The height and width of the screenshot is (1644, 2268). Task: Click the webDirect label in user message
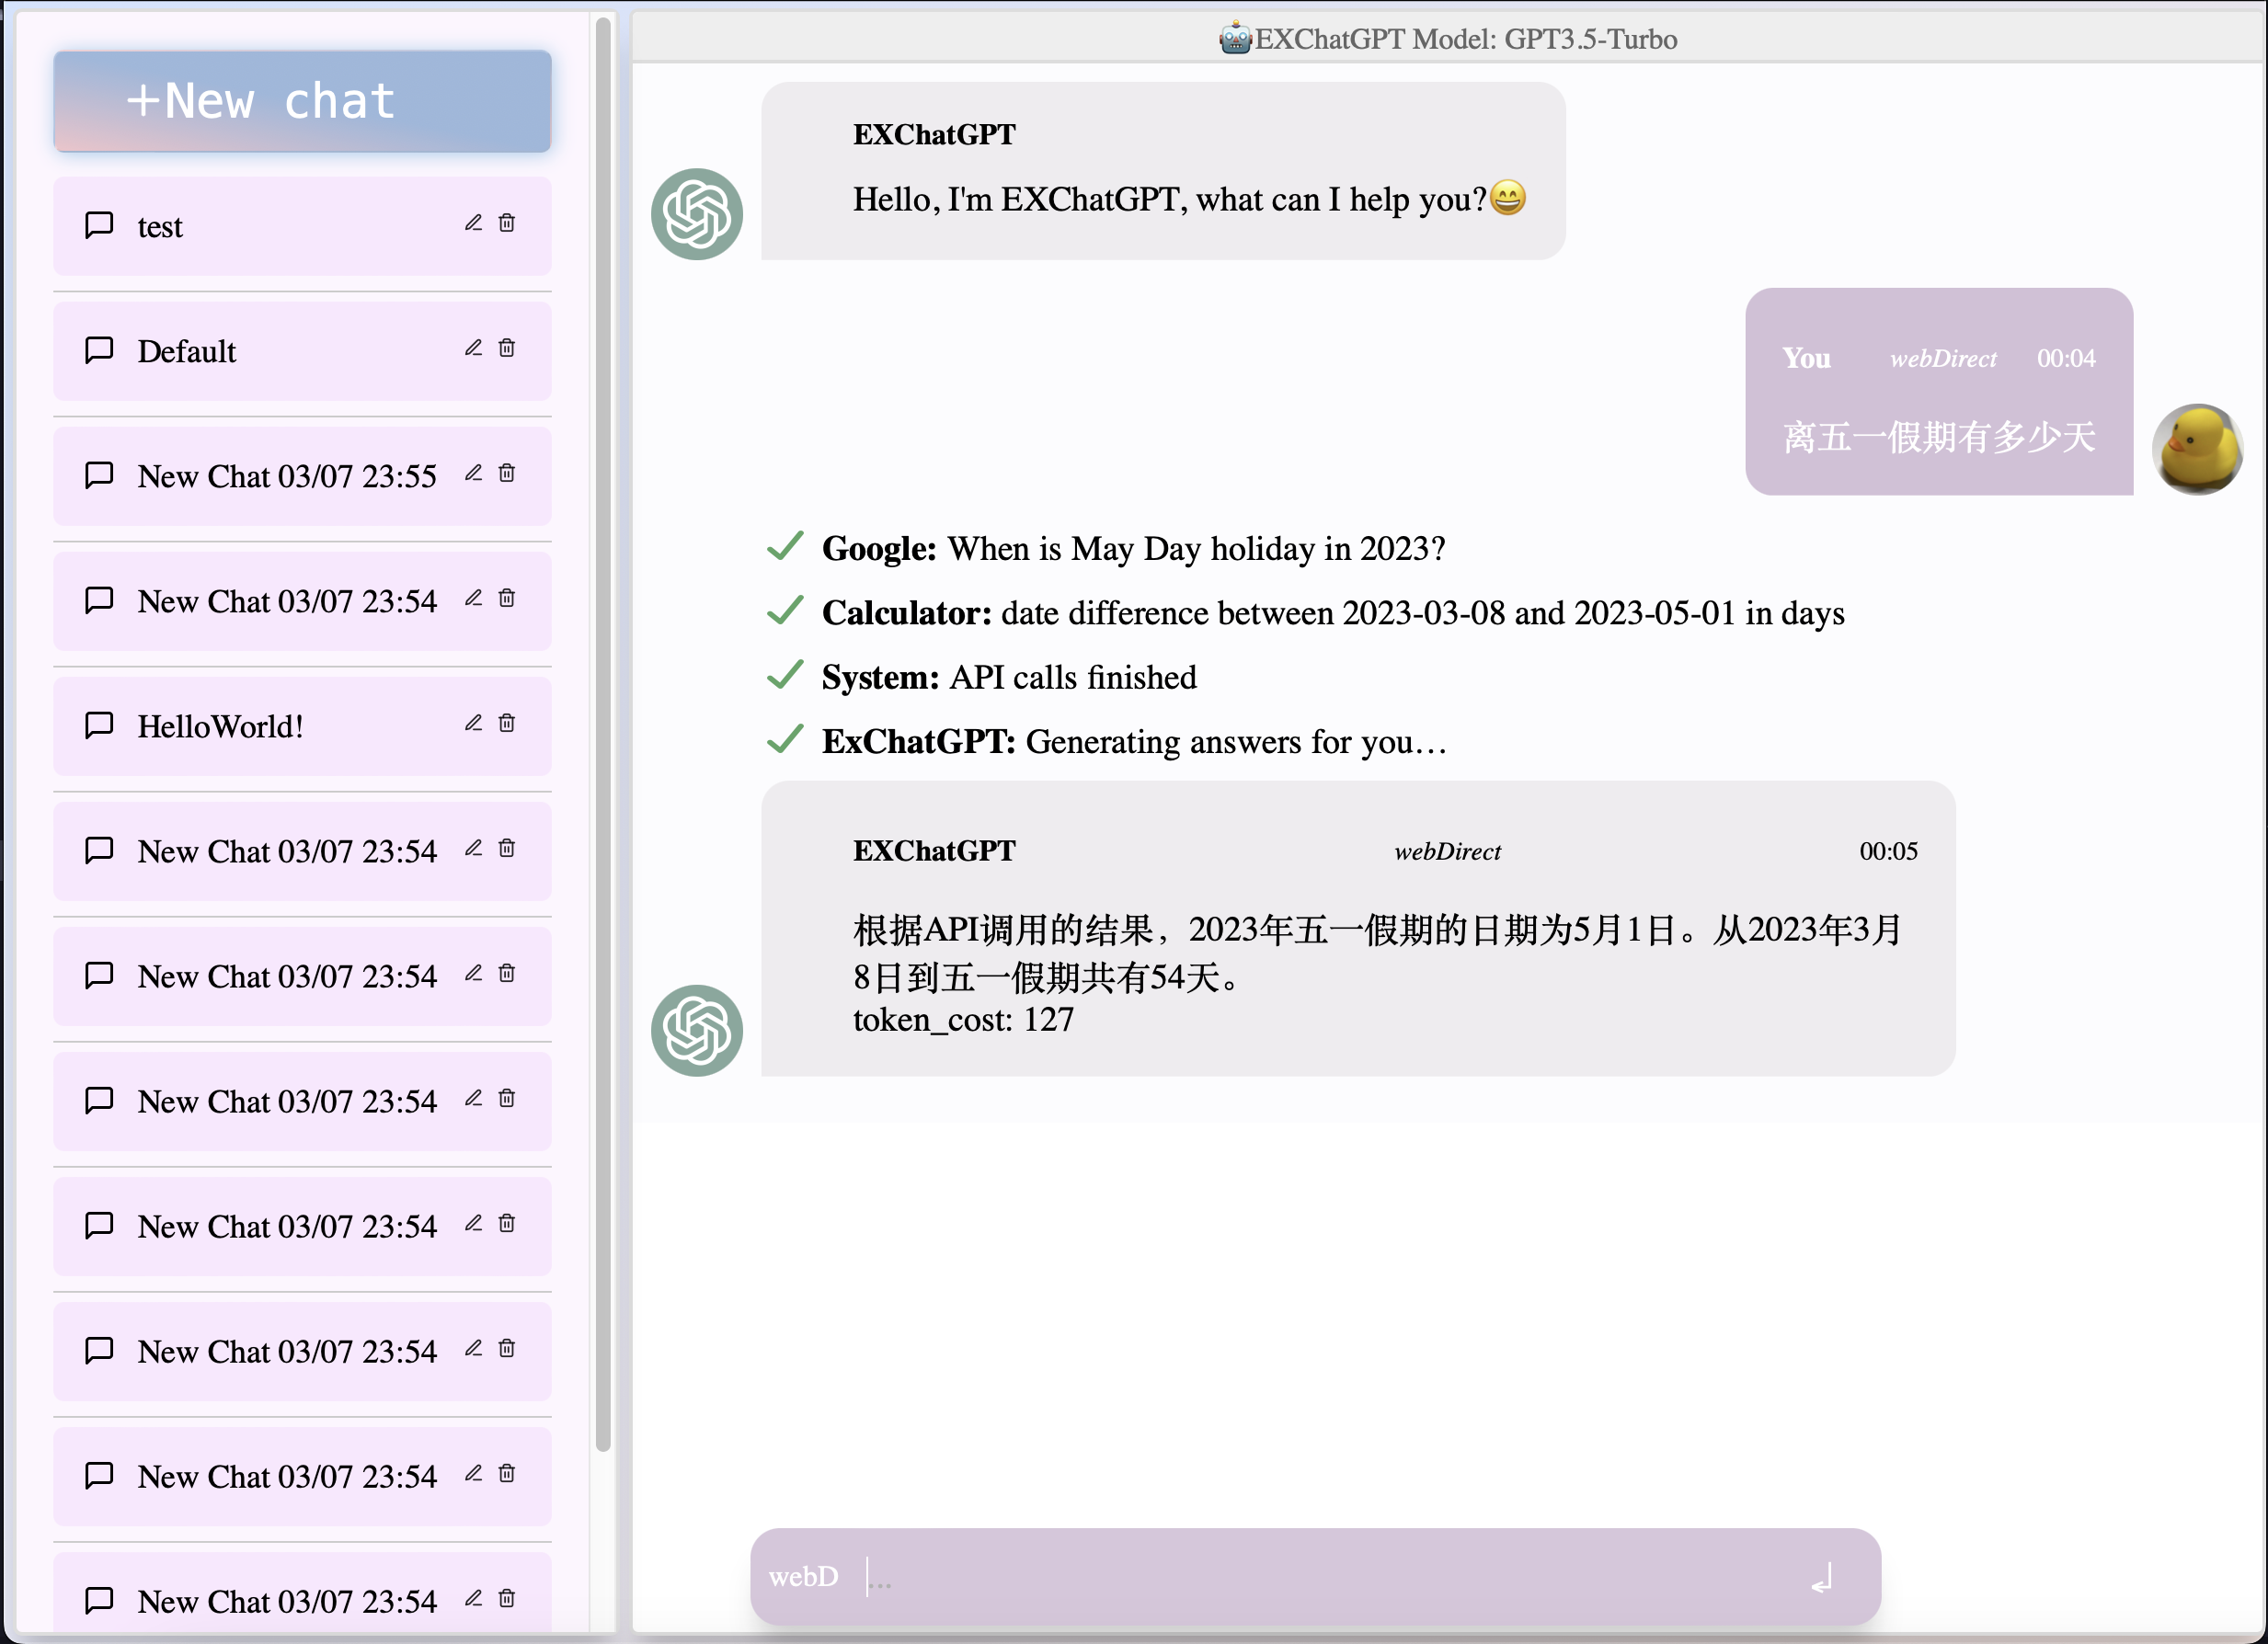[x=1942, y=358]
